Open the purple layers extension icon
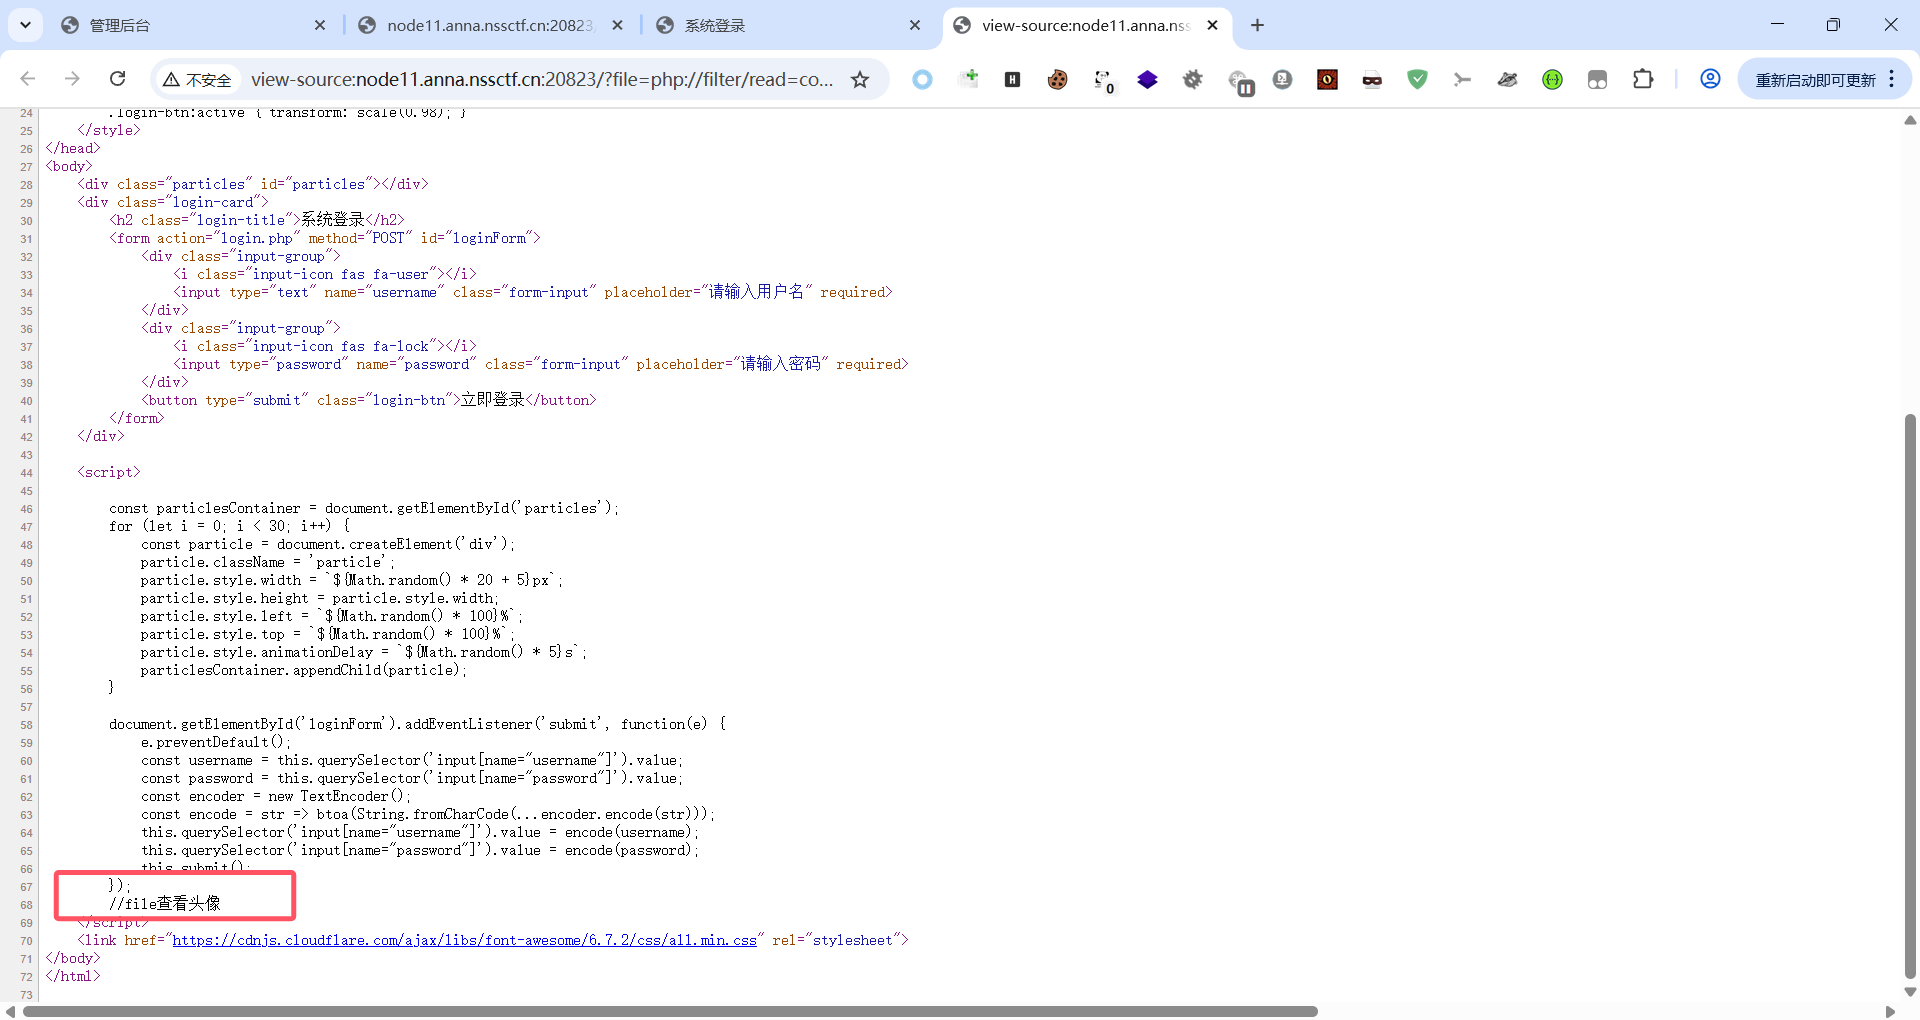Screen dimensions: 1920x1020 (x=1148, y=80)
